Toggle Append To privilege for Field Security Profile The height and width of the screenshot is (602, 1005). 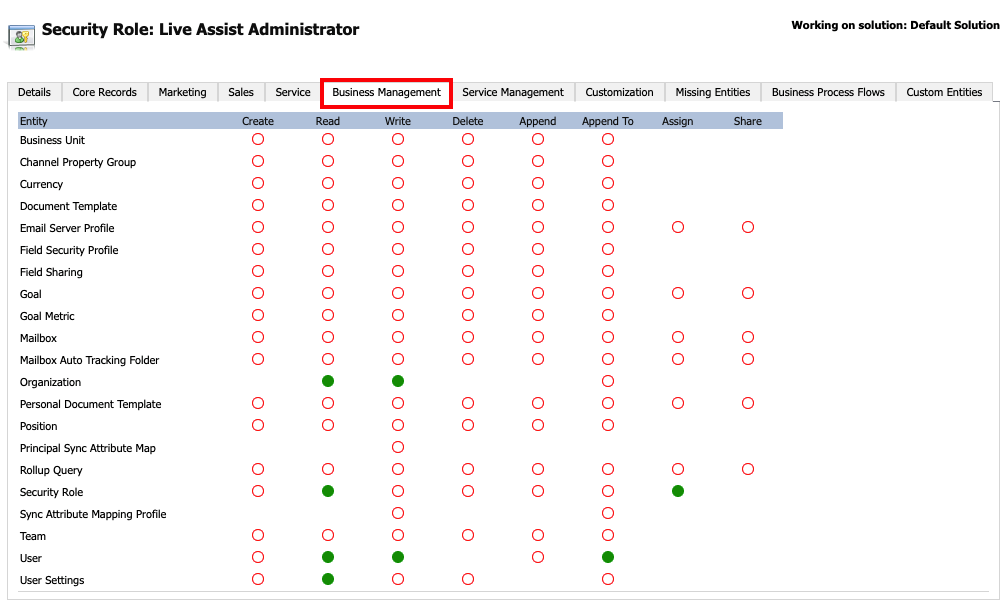point(608,249)
